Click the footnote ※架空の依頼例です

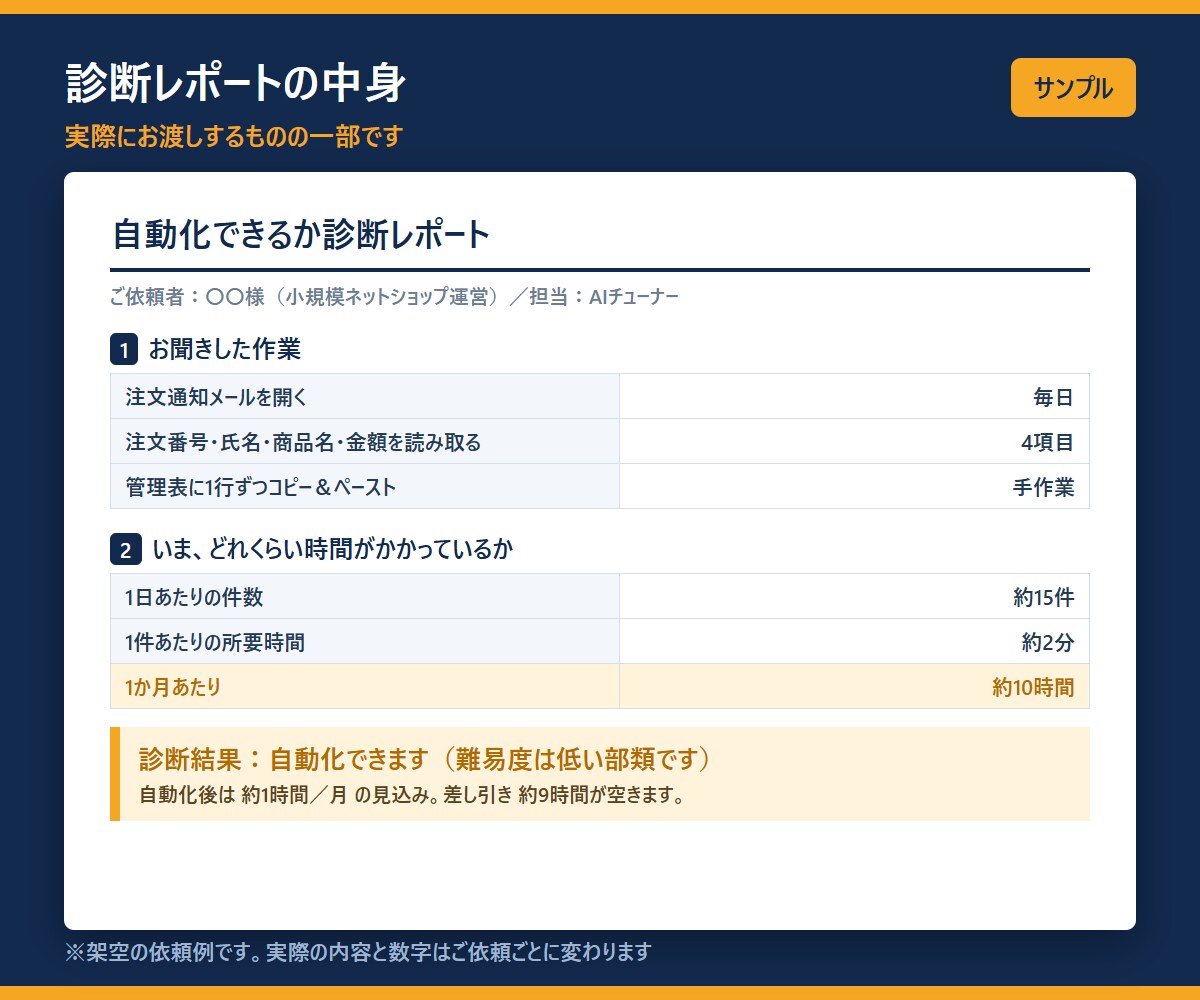pyautogui.click(x=358, y=951)
